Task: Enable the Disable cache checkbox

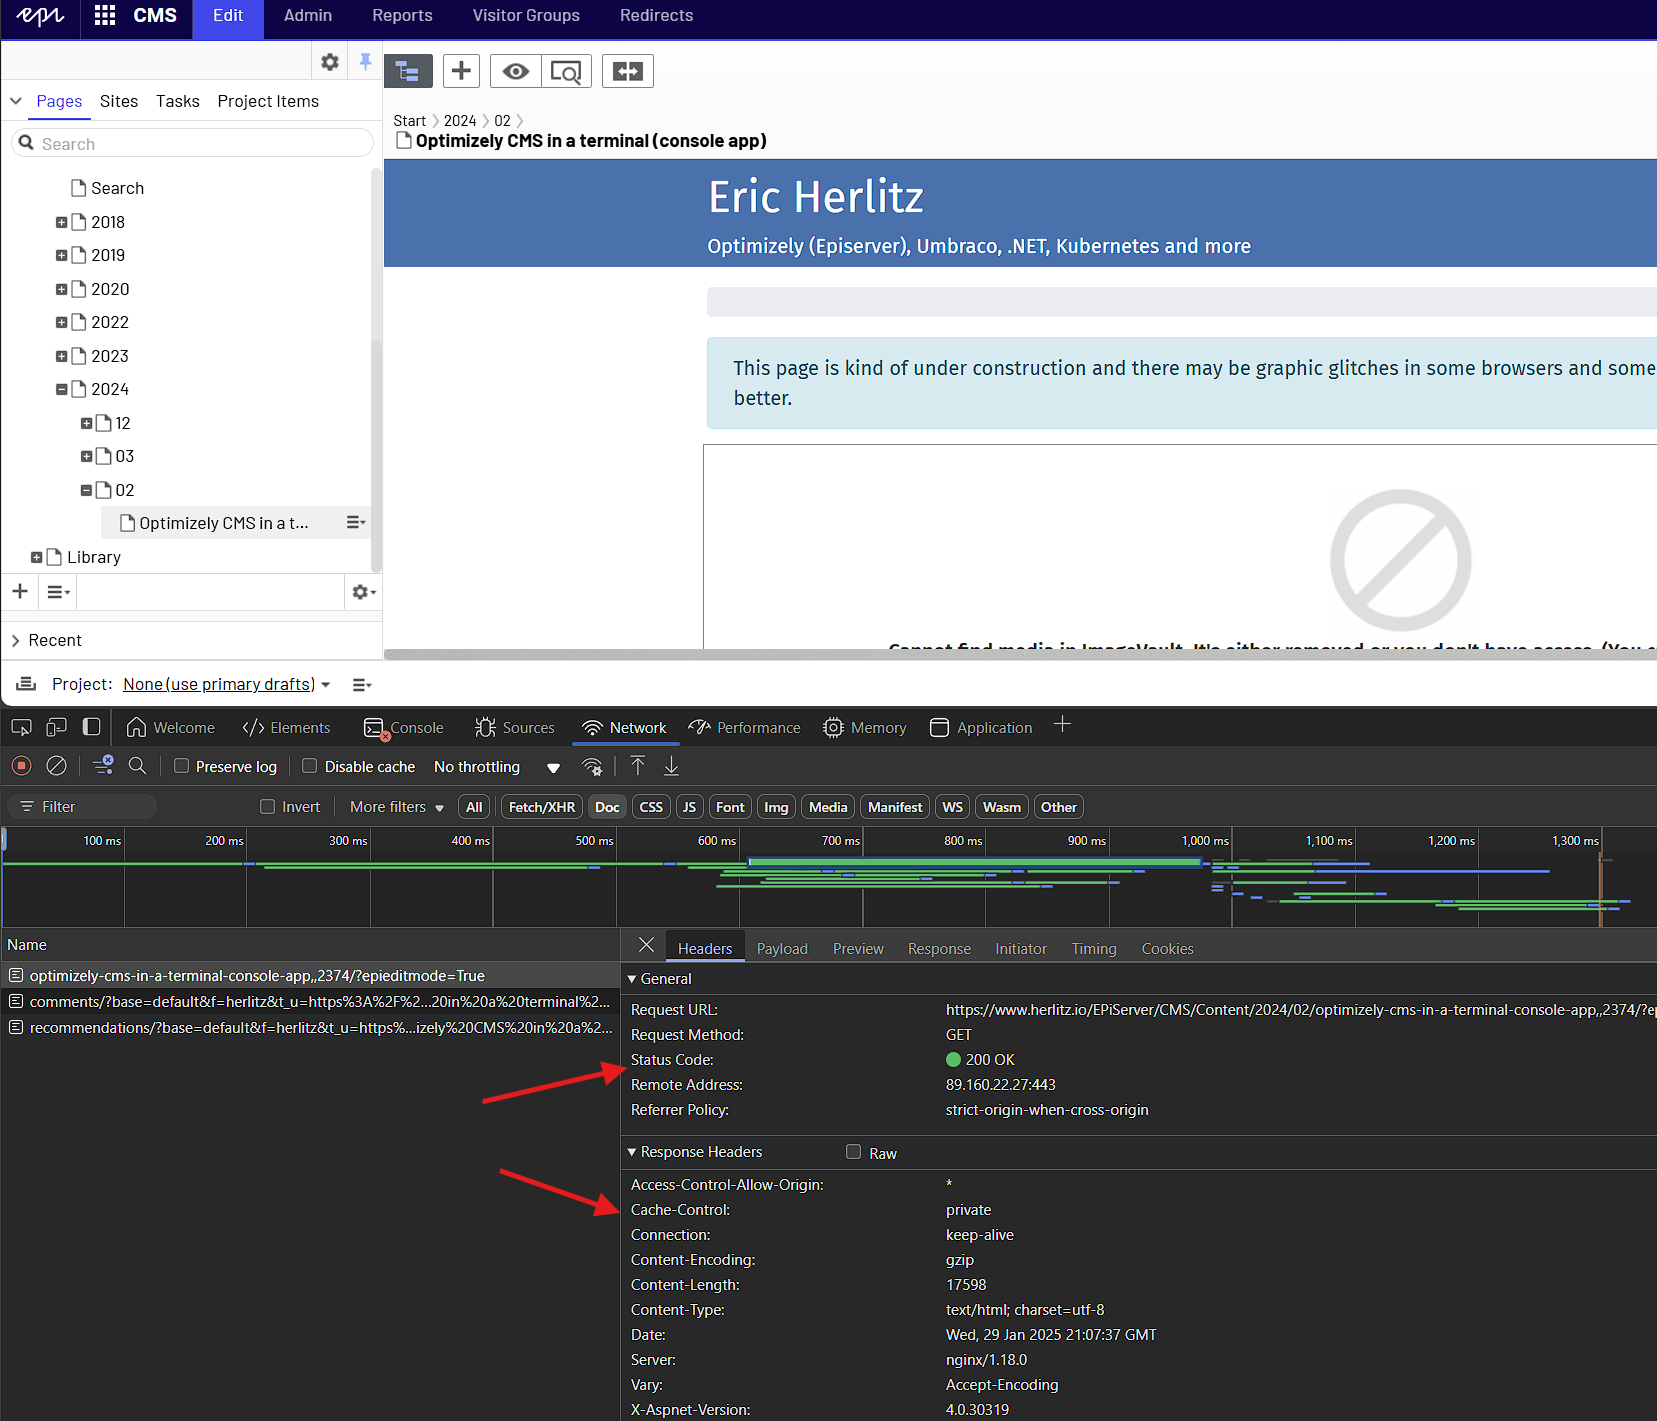Action: click(x=310, y=766)
